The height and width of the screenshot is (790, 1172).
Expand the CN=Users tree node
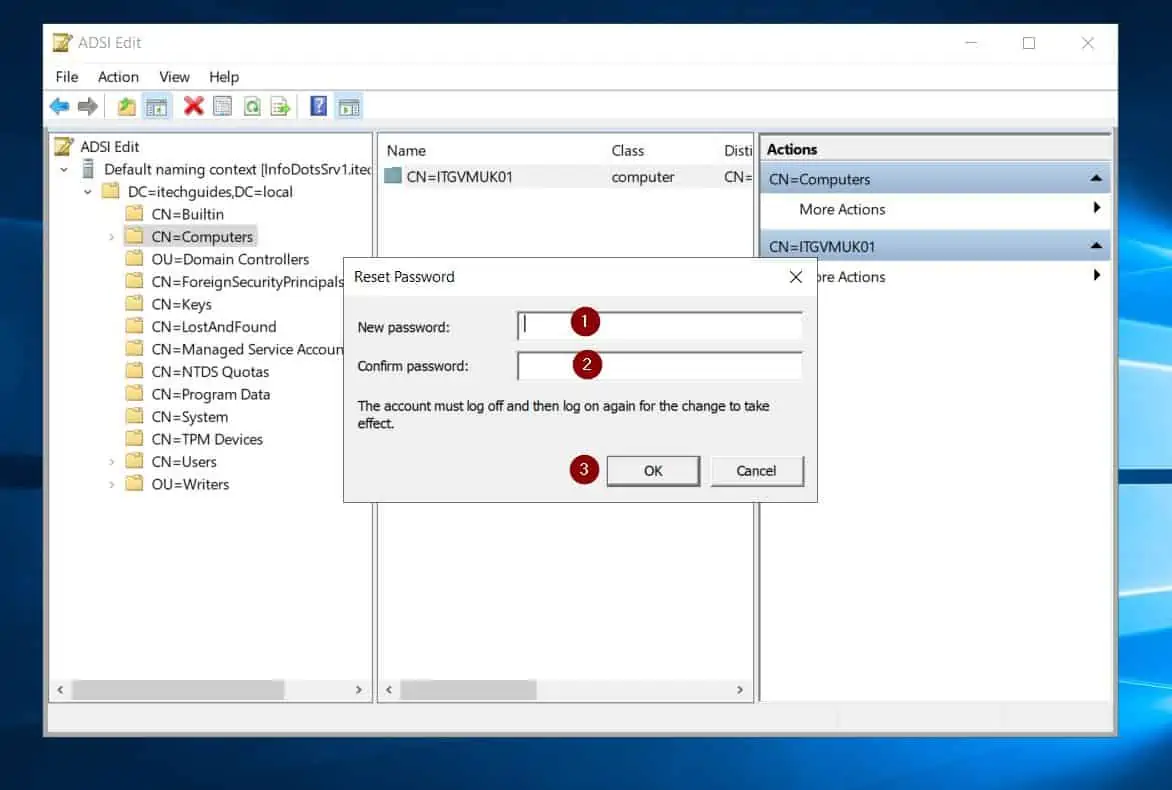[x=111, y=462]
